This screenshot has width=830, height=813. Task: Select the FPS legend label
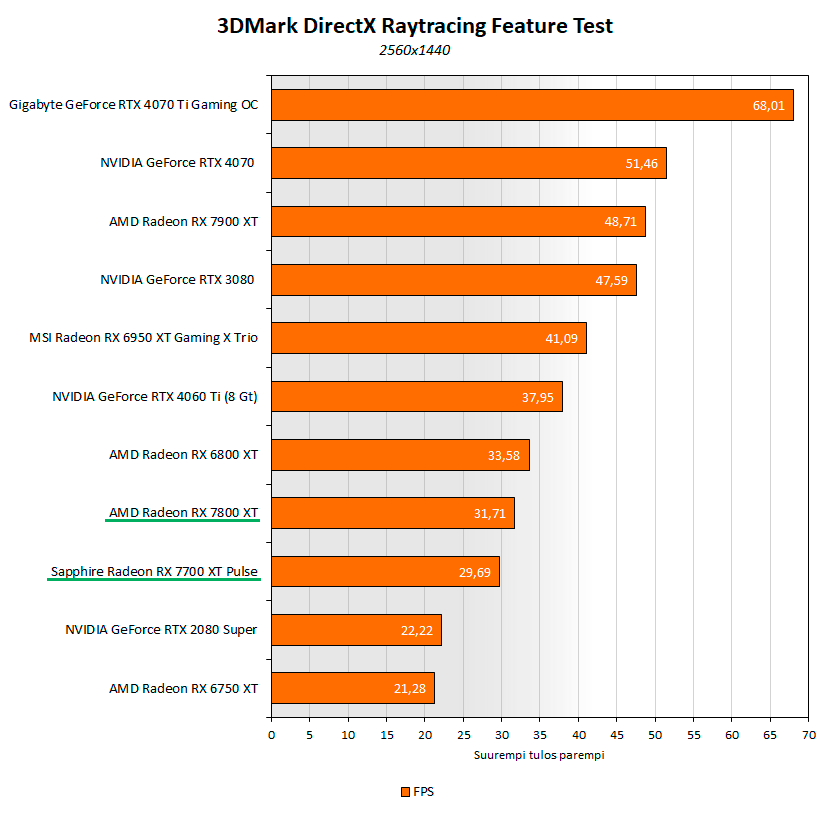(423, 792)
